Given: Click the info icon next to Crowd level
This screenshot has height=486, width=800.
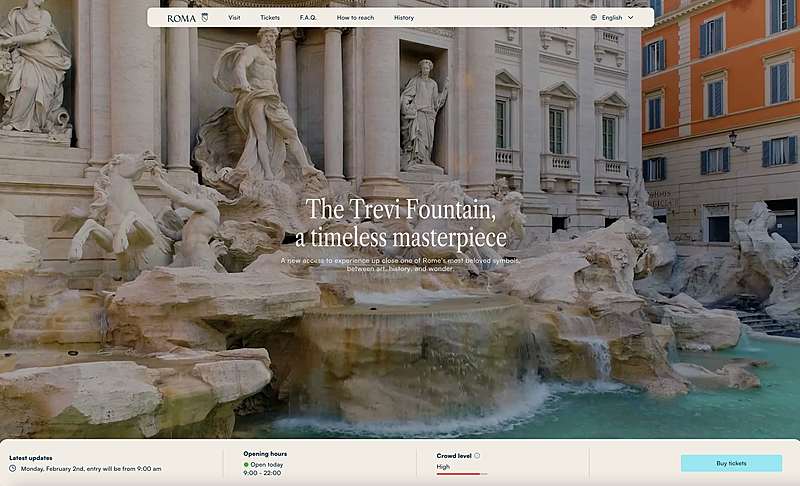Looking at the screenshot, I should coord(477,456).
